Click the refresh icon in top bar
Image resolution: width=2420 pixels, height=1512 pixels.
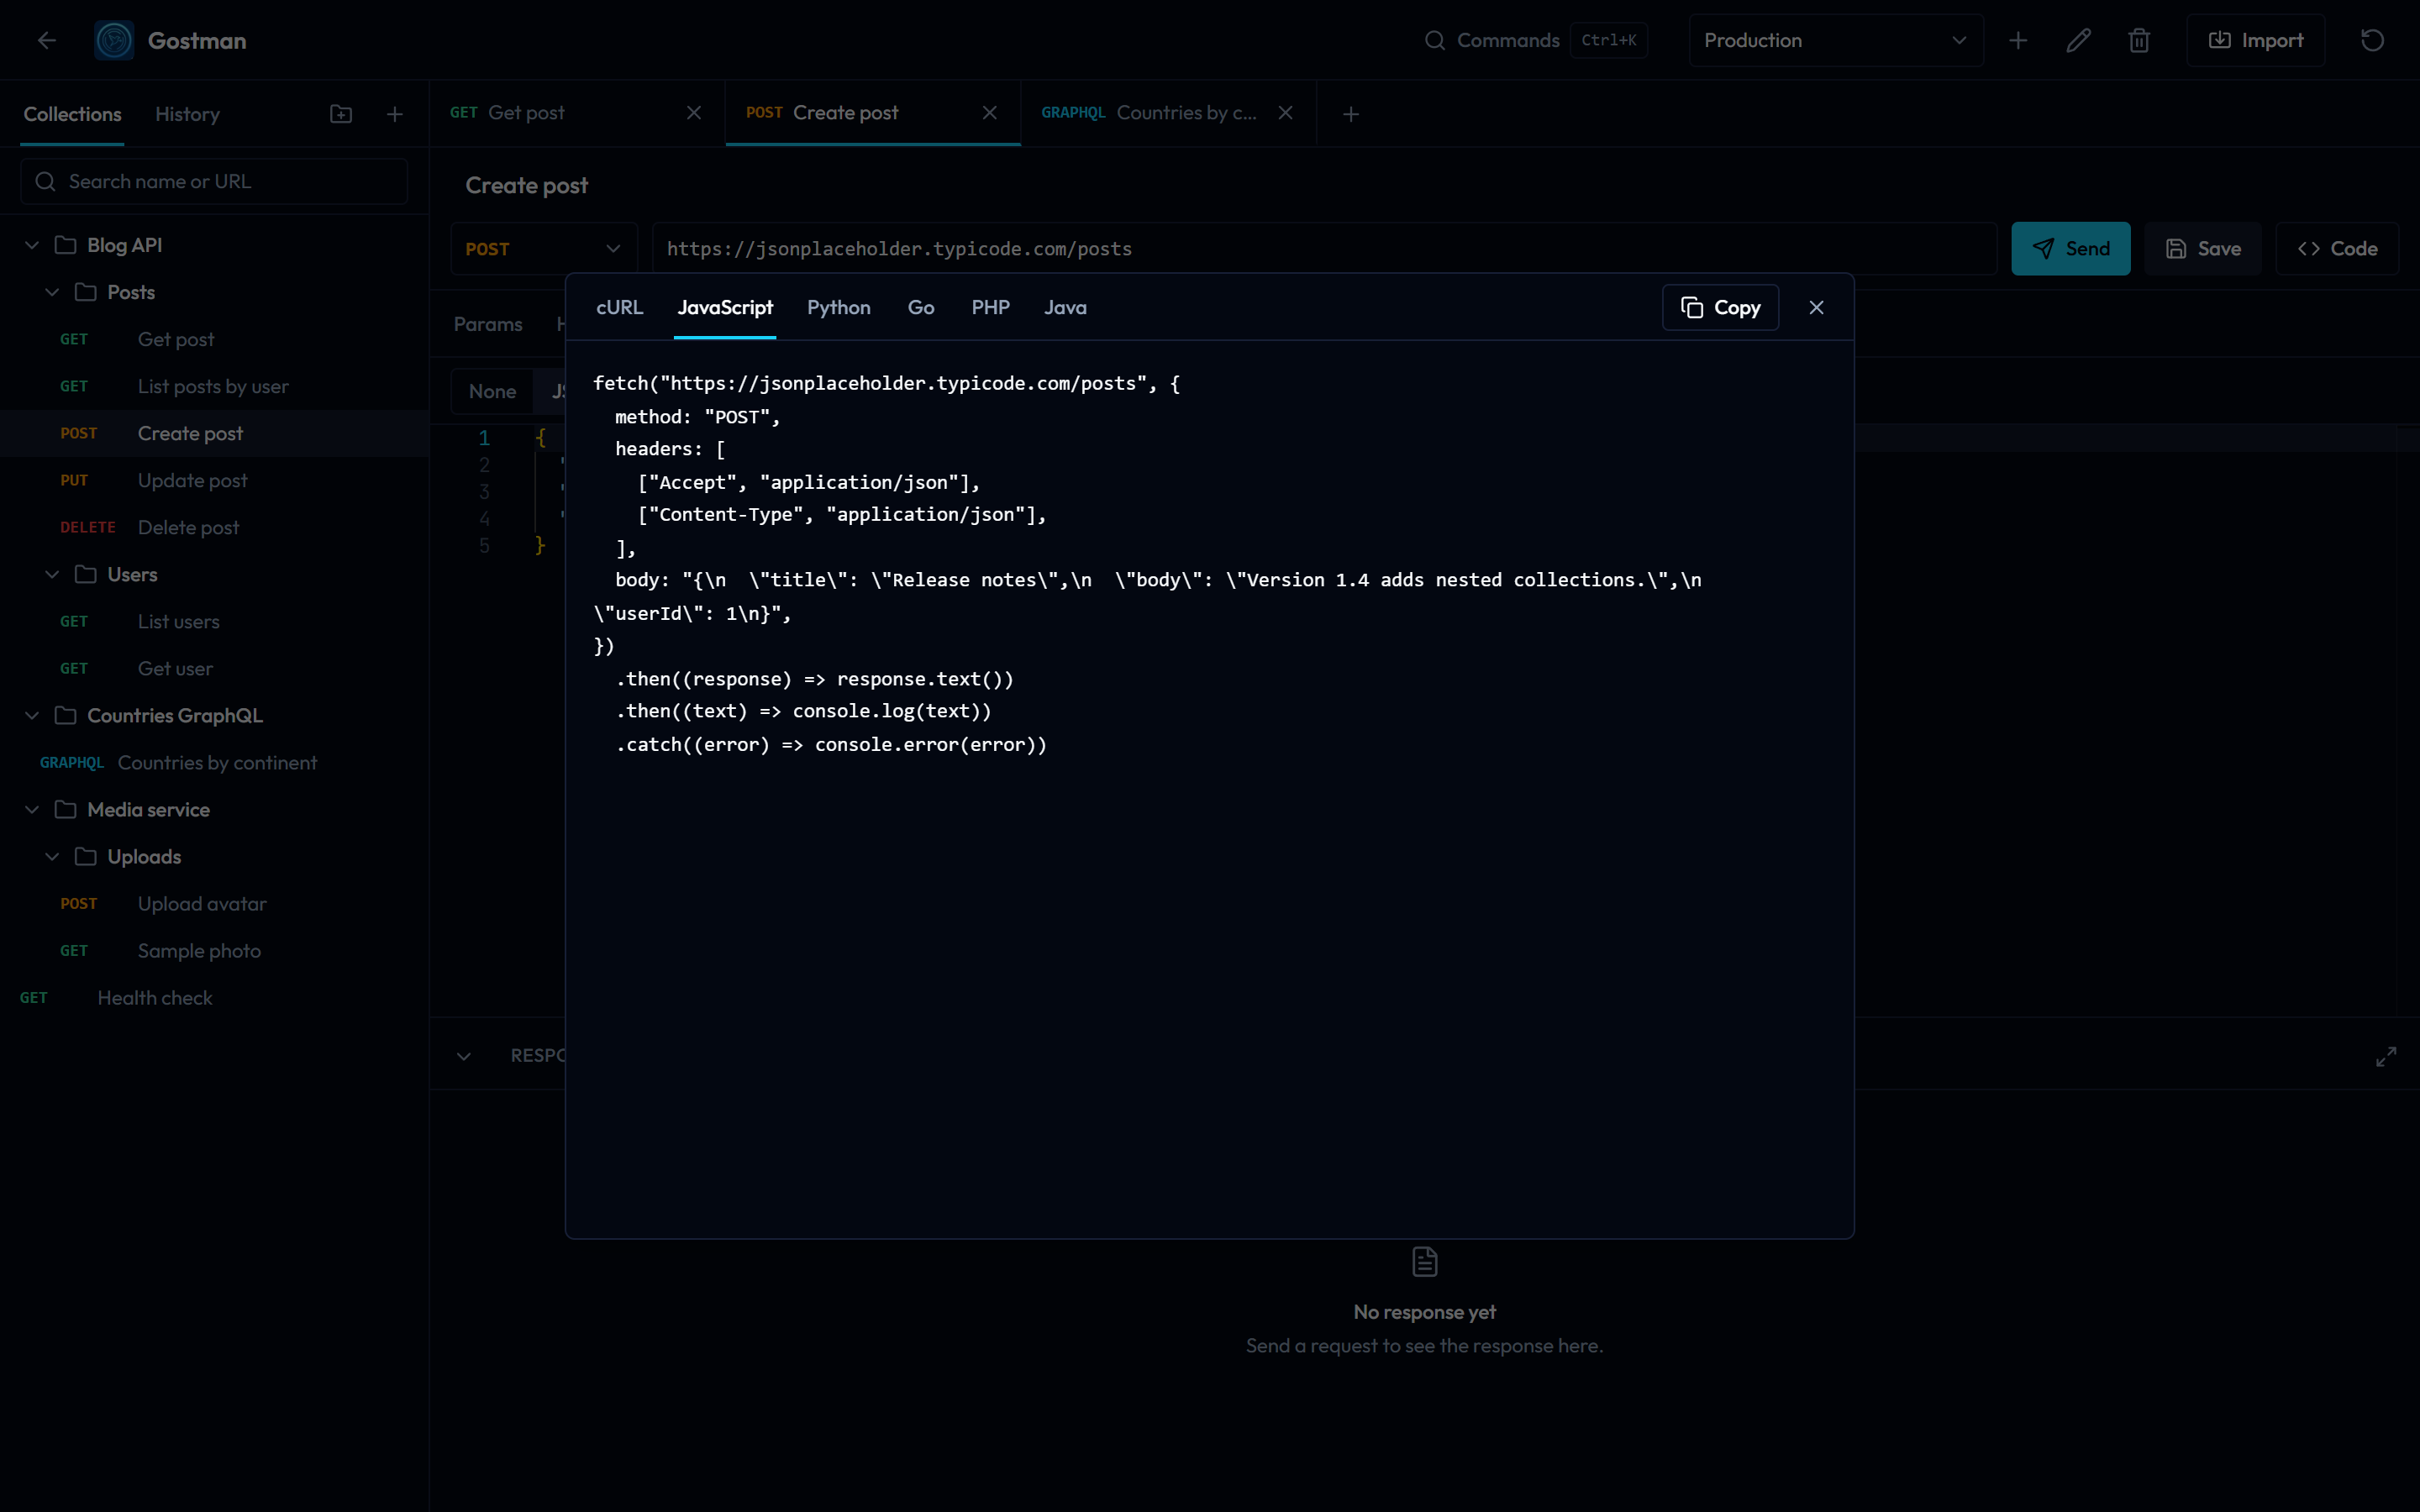tap(2372, 40)
